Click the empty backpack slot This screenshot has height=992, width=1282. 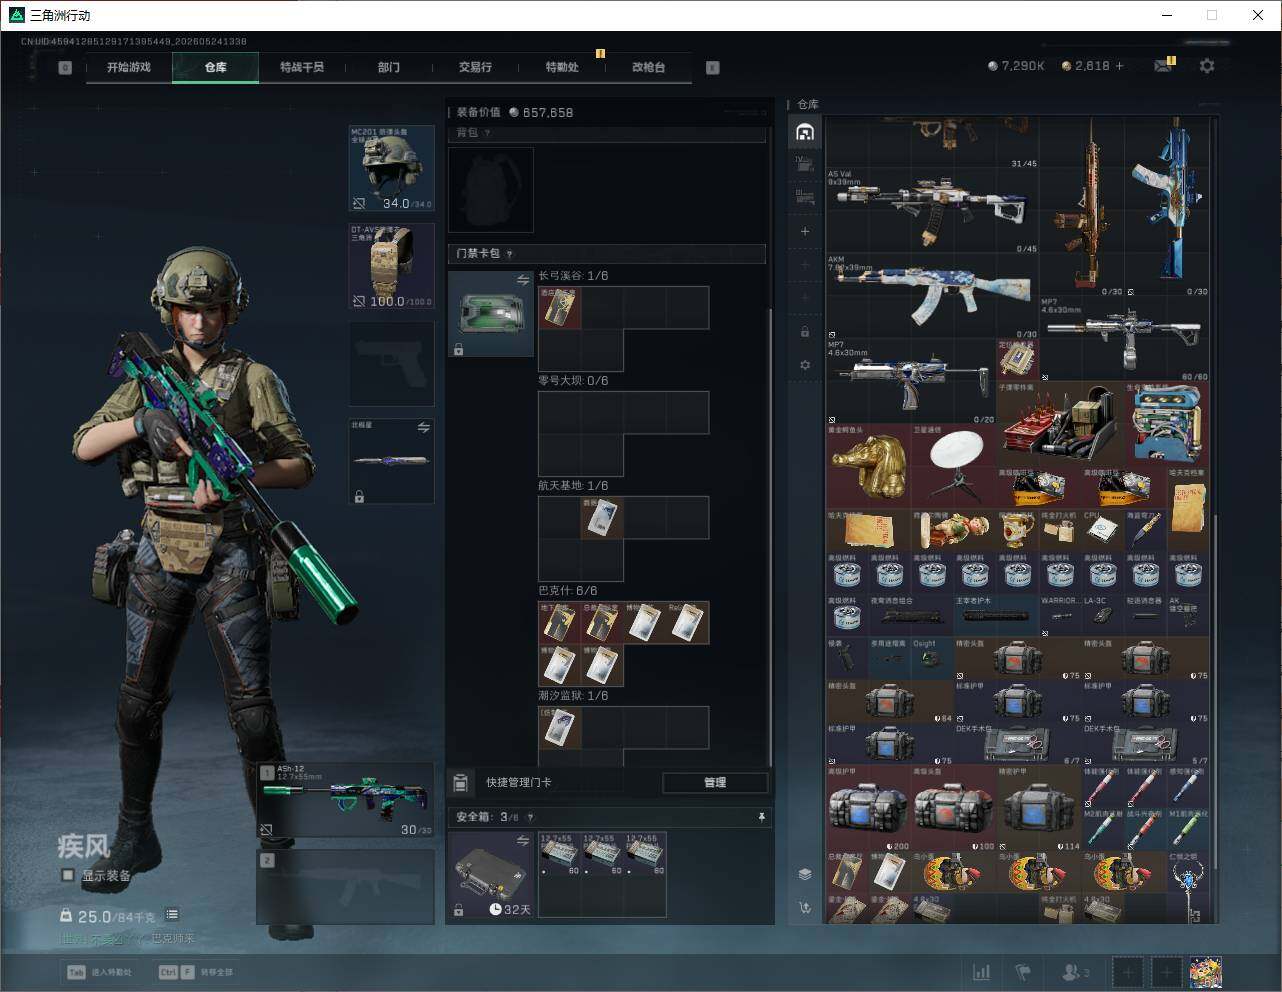pyautogui.click(x=491, y=190)
